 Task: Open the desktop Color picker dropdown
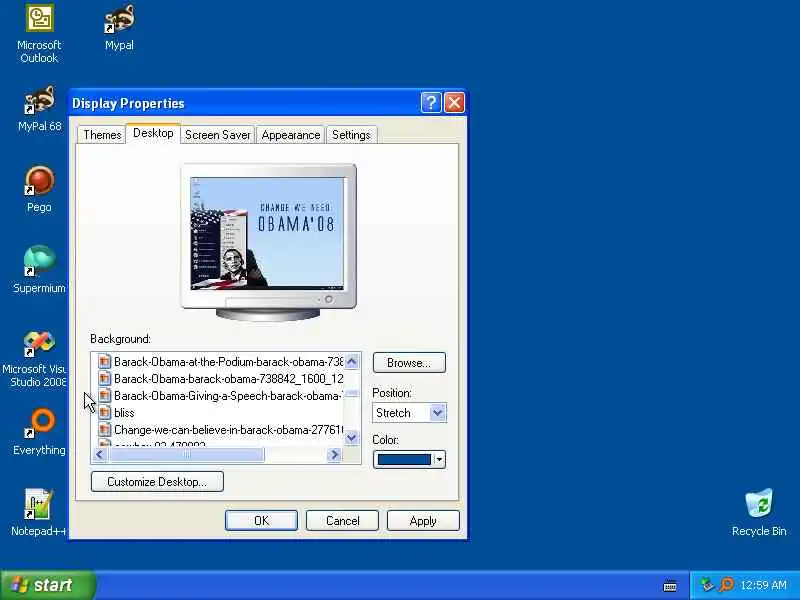(409, 459)
